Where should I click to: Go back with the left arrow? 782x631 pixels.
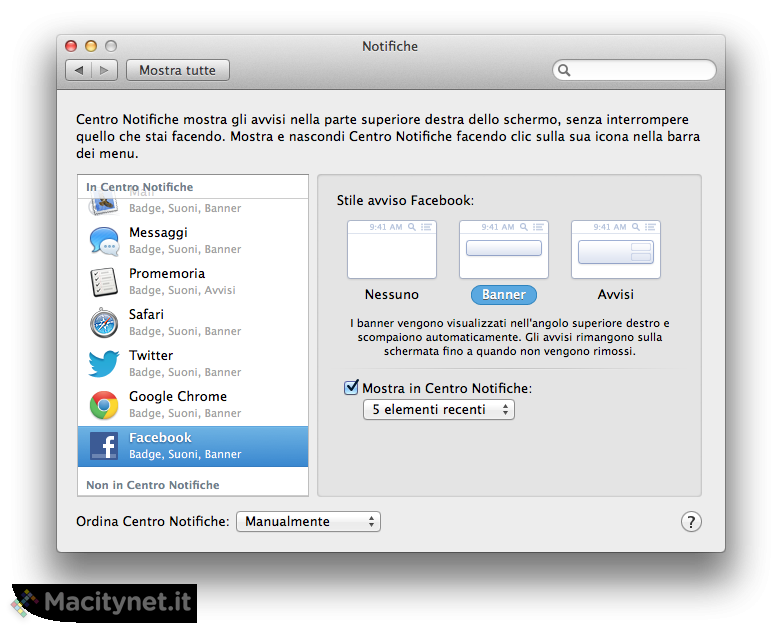(79, 70)
